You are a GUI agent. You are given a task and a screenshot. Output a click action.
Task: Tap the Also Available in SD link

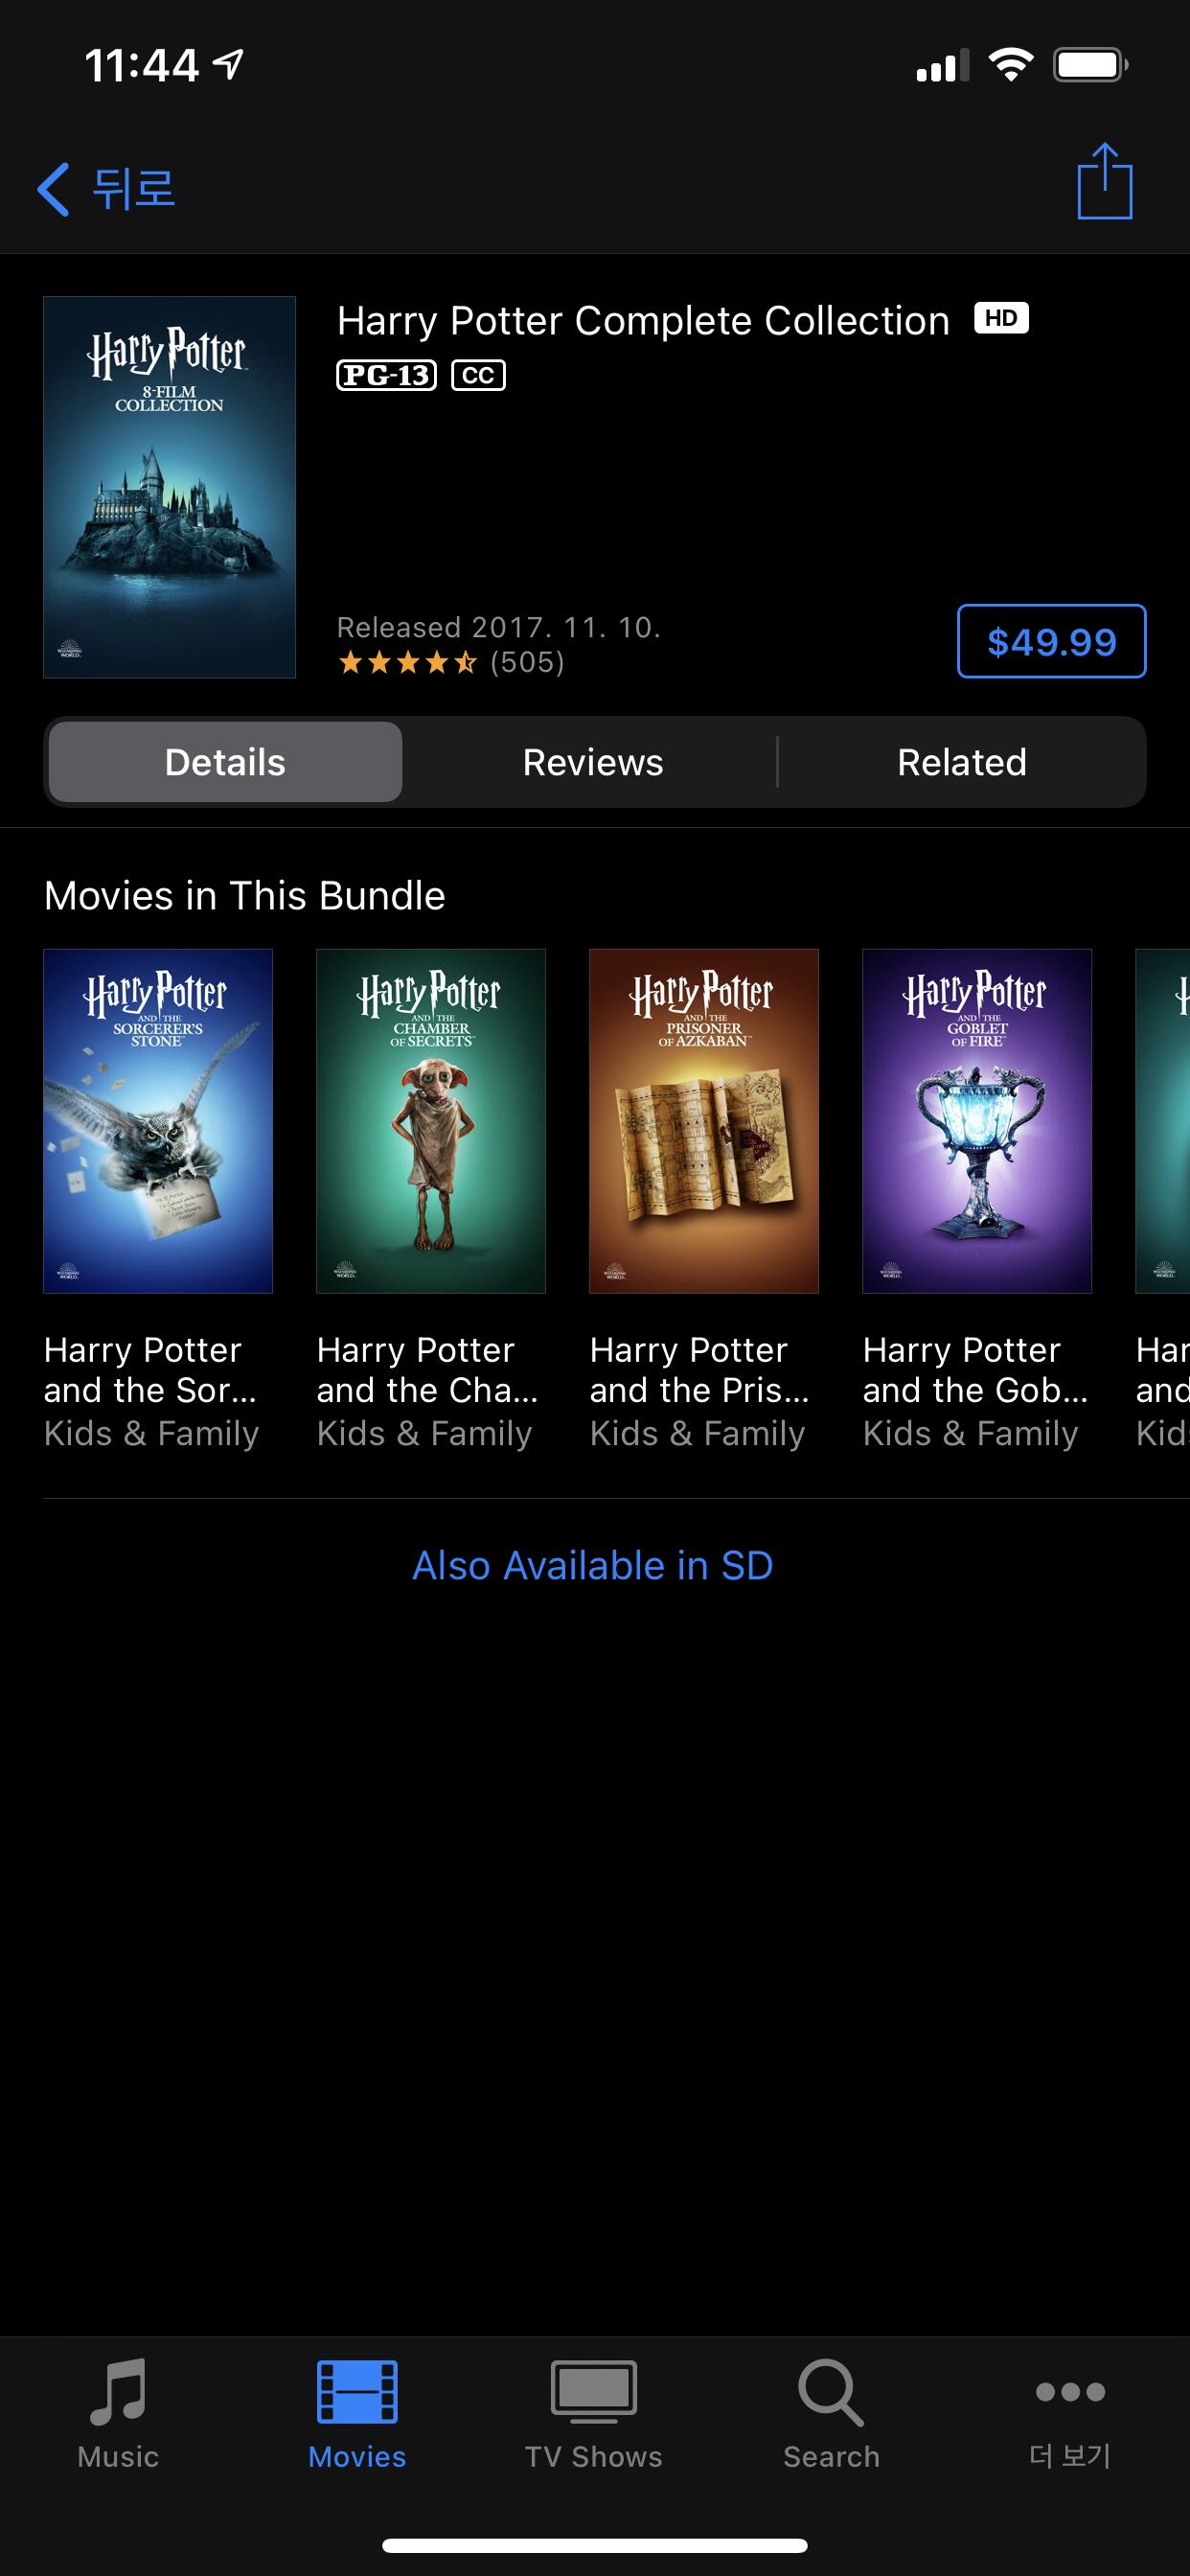tap(593, 1565)
